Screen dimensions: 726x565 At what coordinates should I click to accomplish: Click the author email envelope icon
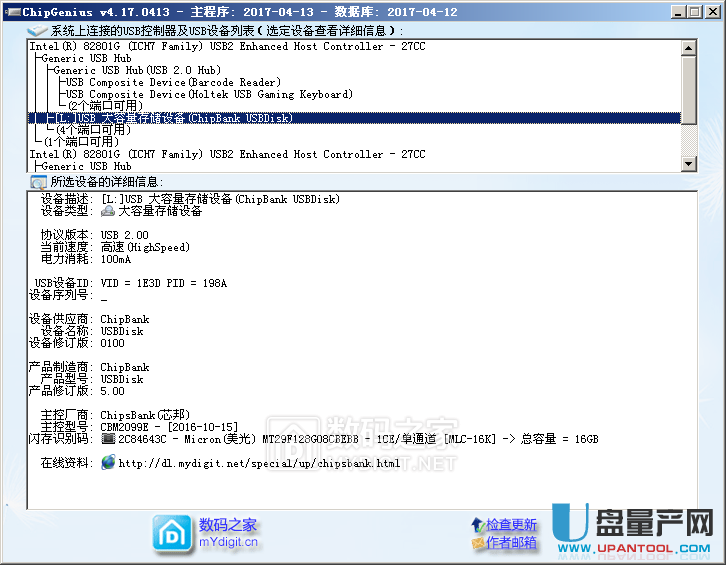[x=477, y=543]
